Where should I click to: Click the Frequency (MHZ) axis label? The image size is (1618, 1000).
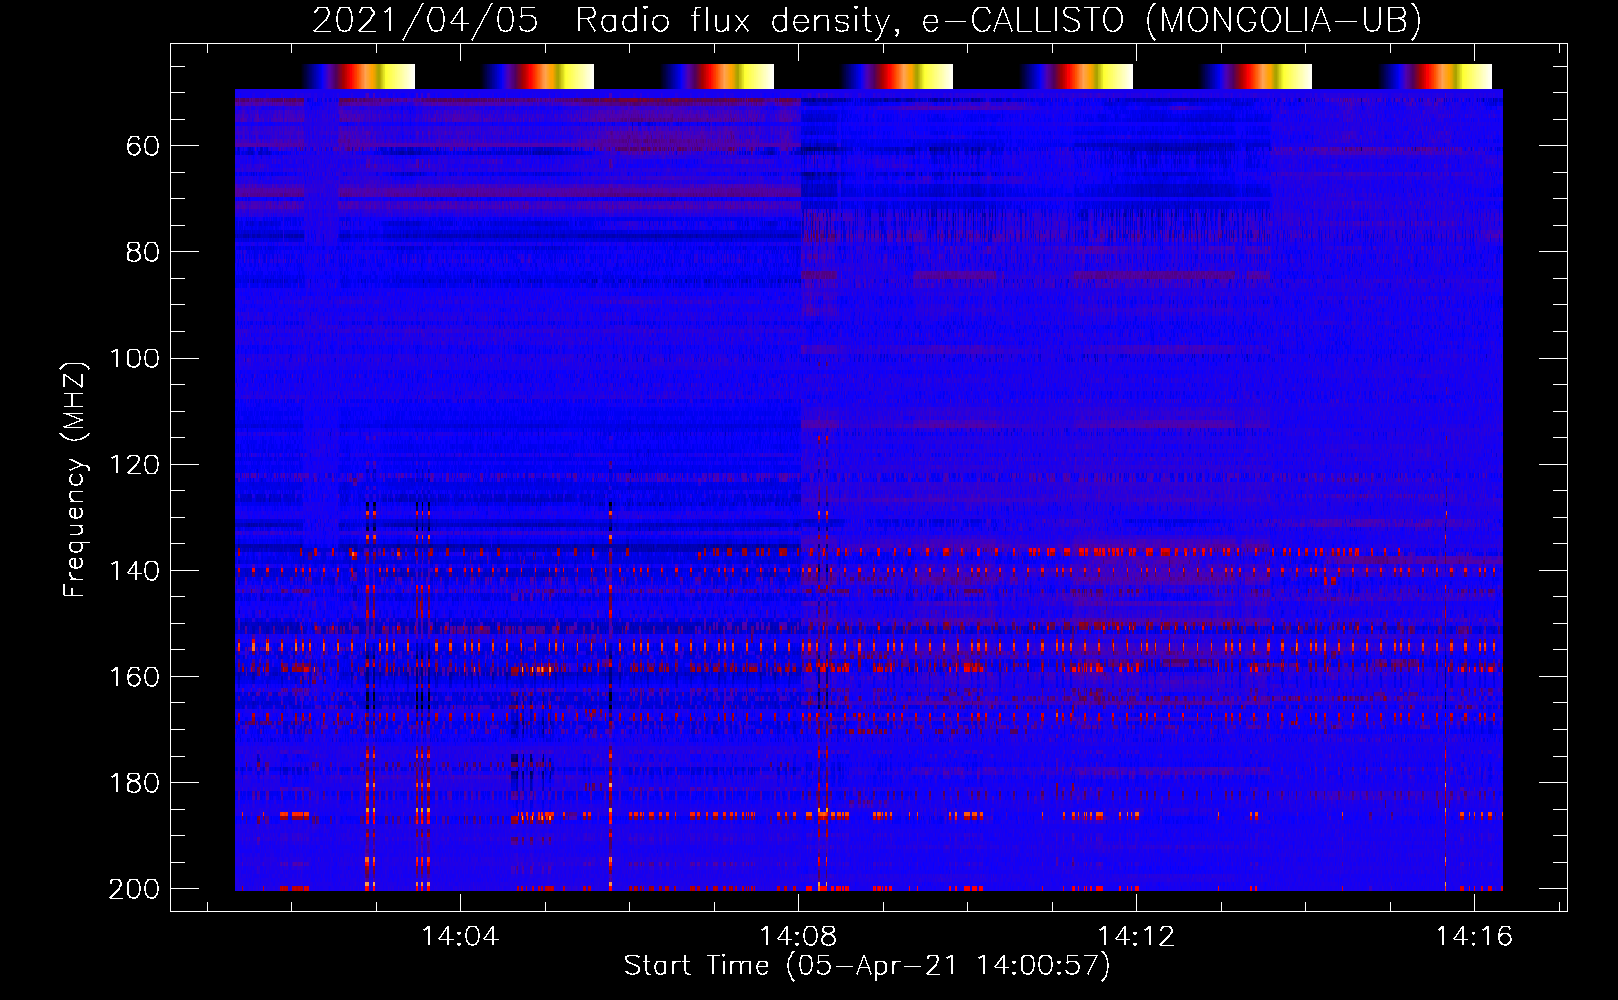point(75,479)
